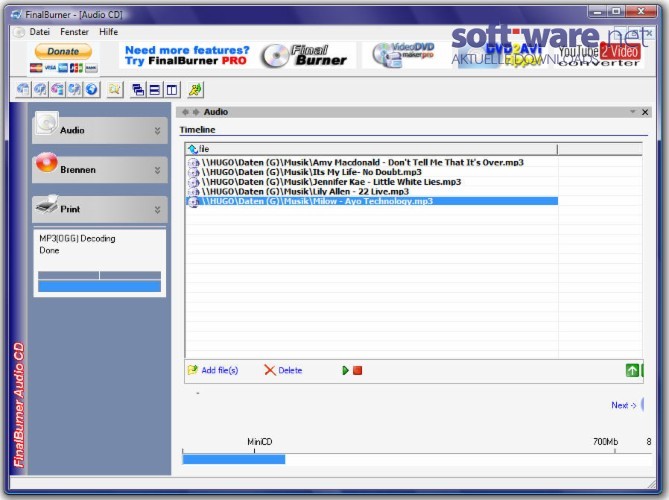
Task: Click the 700Mb capacity marker
Action: [x=605, y=442]
